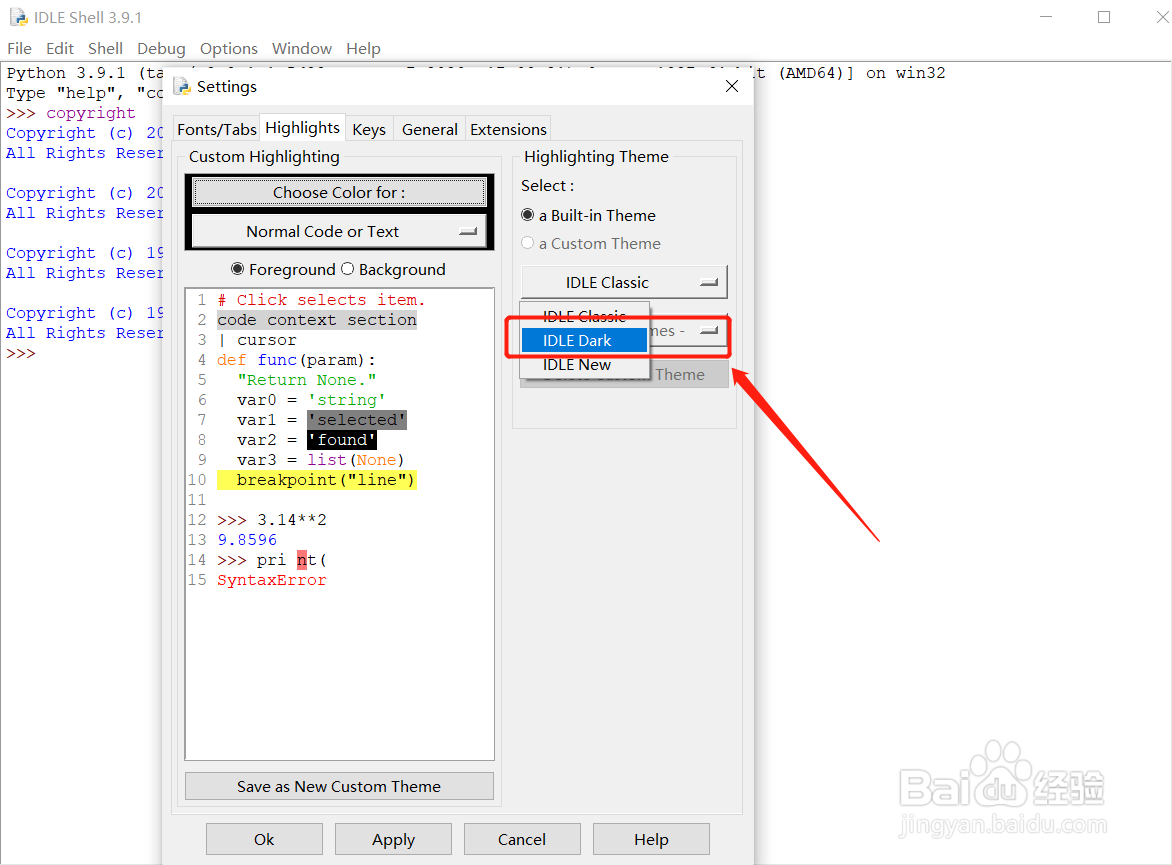Viewport: 1172px width, 865px height.
Task: Click the 'func' definition name in sample
Action: pyautogui.click(x=277, y=360)
